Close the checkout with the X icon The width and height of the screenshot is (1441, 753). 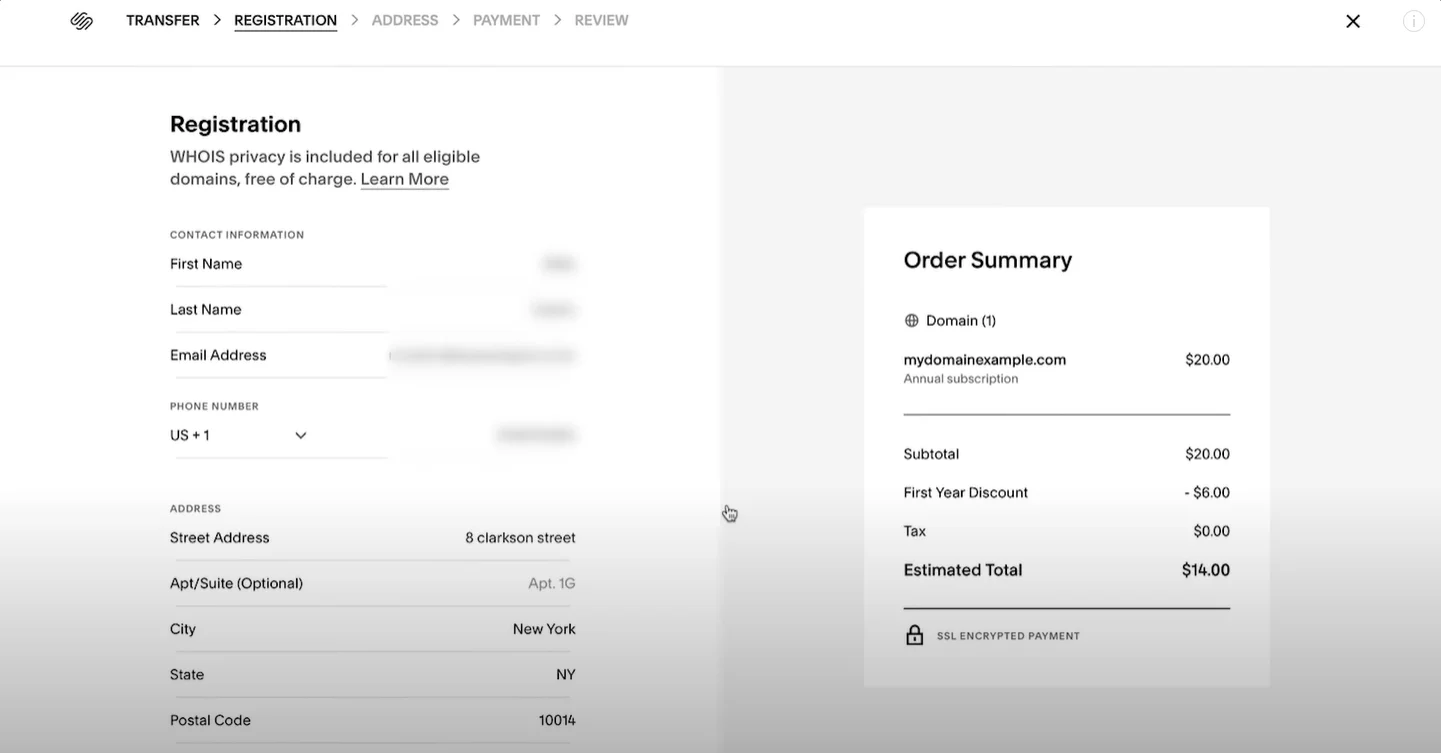[1352, 21]
